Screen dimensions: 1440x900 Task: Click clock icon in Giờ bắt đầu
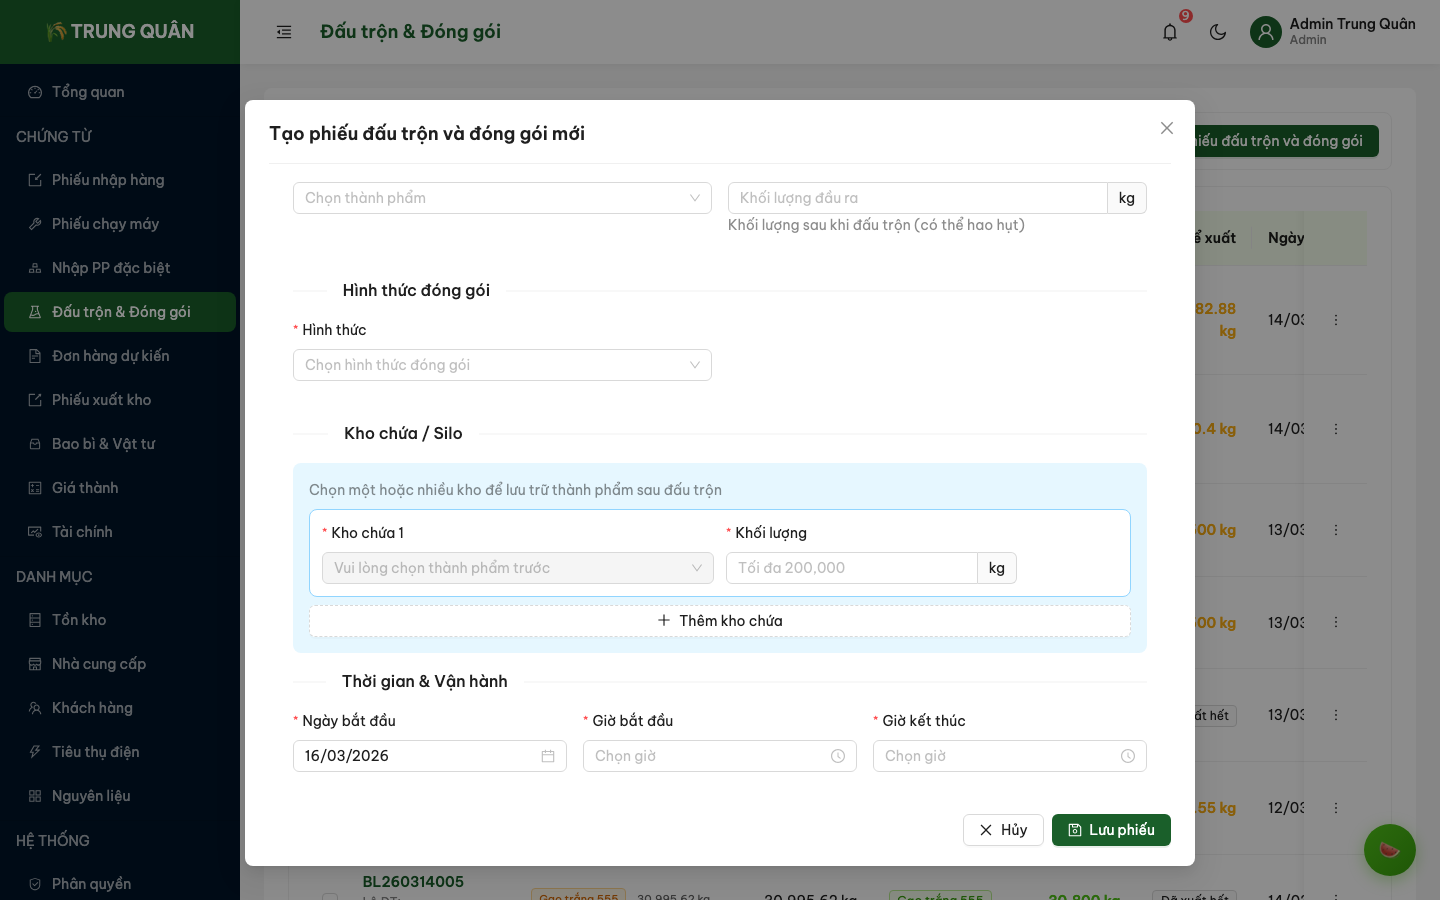click(838, 756)
